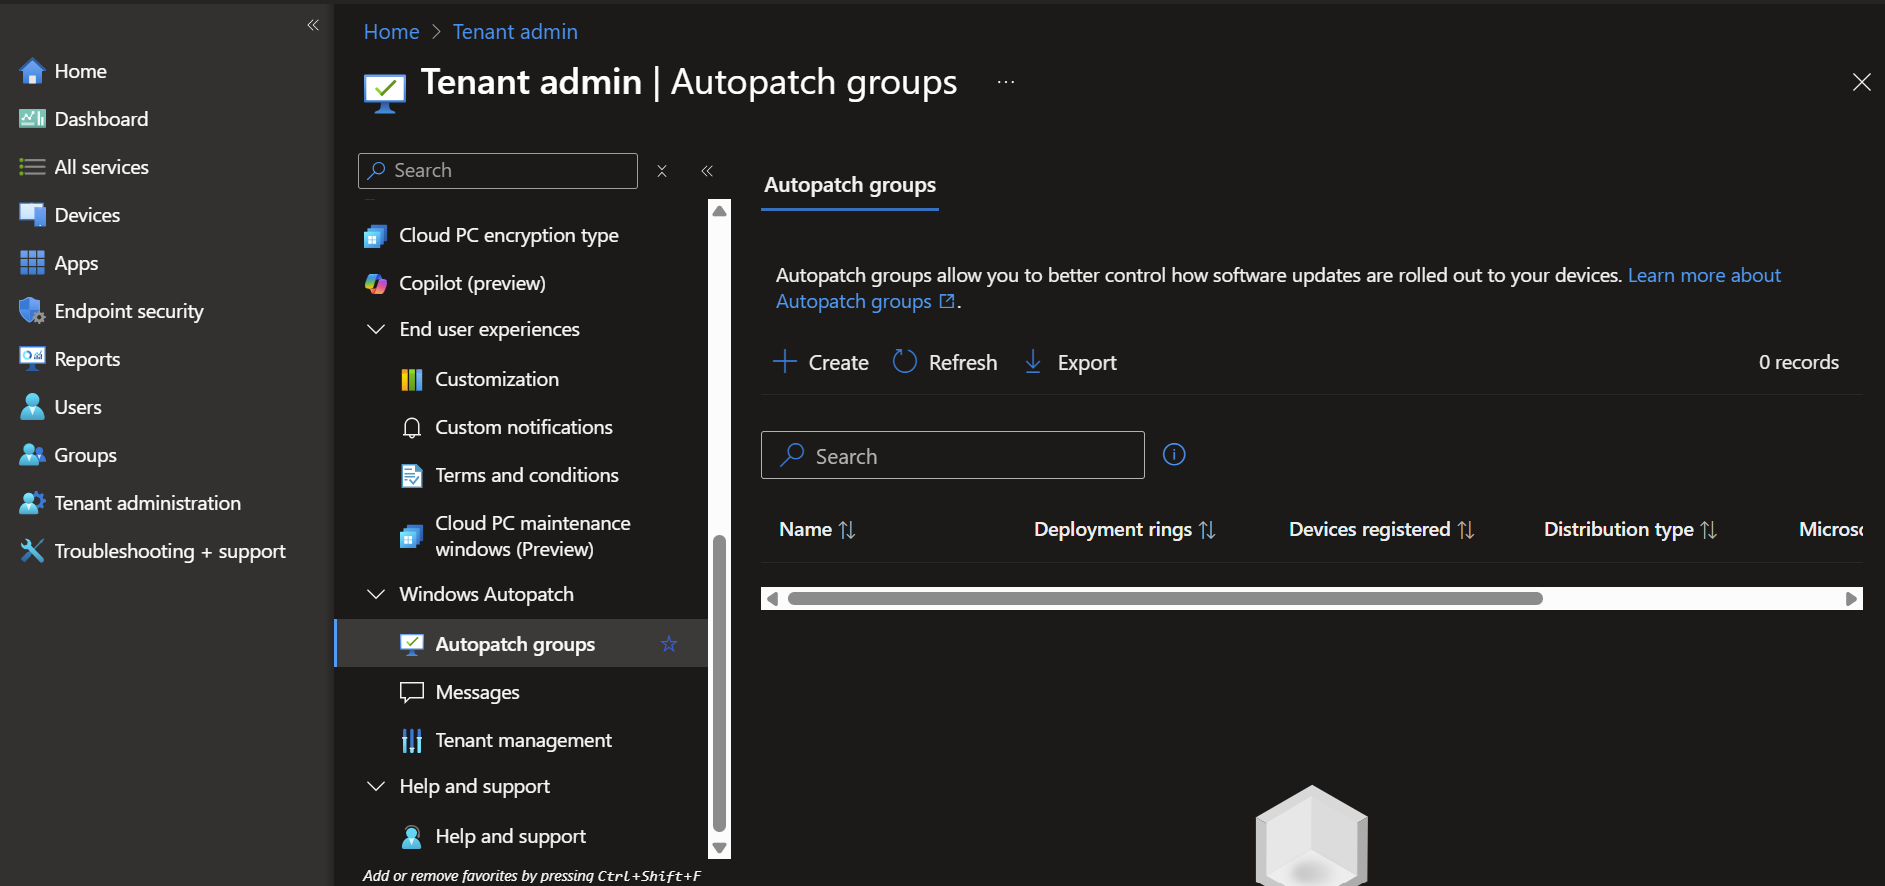The height and width of the screenshot is (886, 1885).
Task: Open the more options ellipsis near title
Action: click(x=1006, y=82)
